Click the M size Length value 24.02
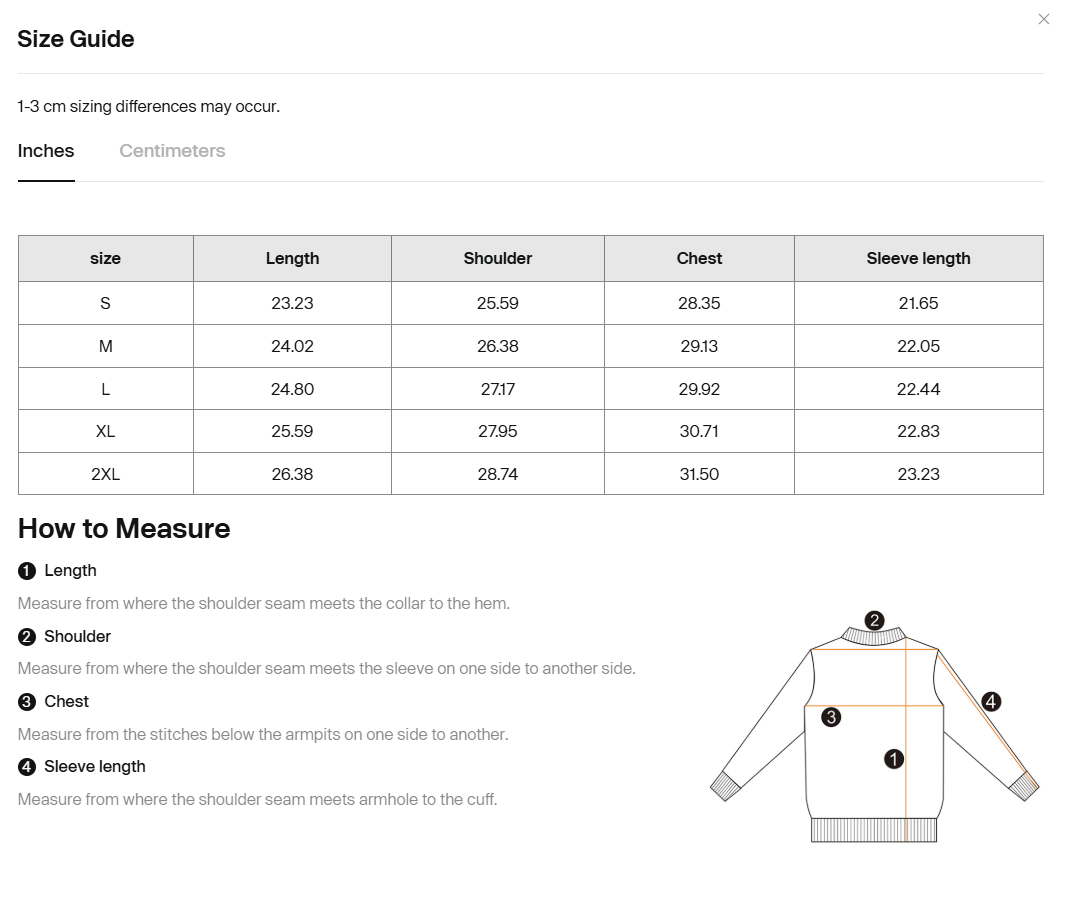The width and height of the screenshot is (1066, 913). point(292,347)
